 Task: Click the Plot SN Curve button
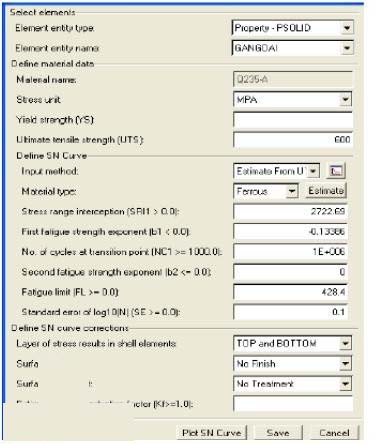click(212, 433)
